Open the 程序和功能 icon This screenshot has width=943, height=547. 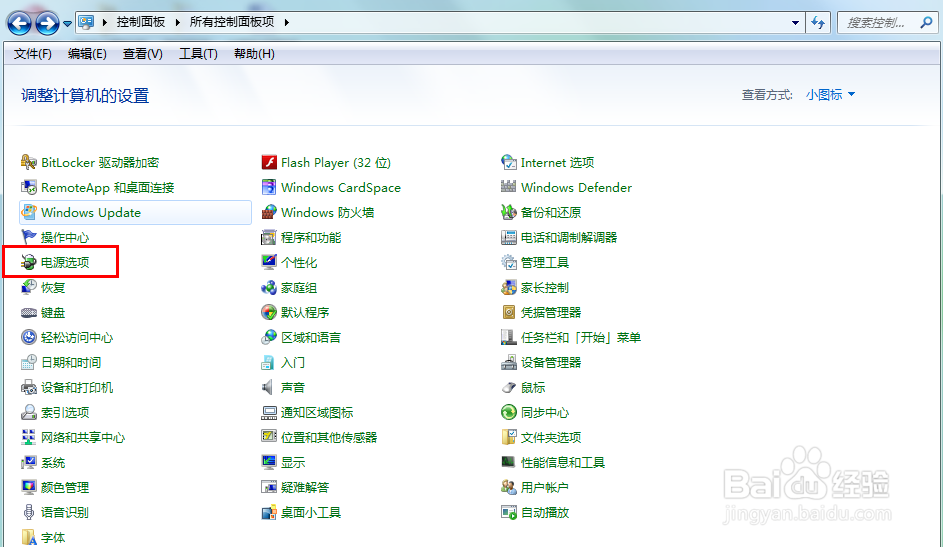pyautogui.click(x=269, y=237)
